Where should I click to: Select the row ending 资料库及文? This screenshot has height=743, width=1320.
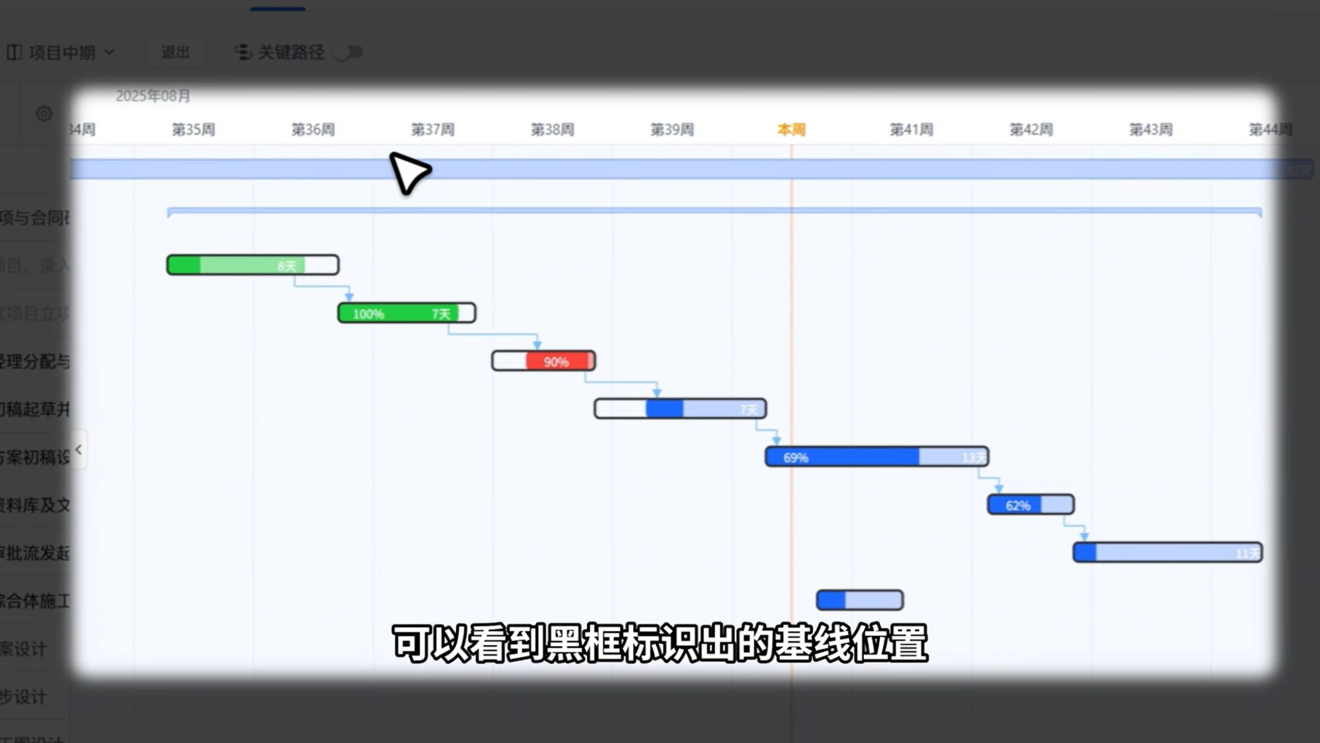coord(35,505)
